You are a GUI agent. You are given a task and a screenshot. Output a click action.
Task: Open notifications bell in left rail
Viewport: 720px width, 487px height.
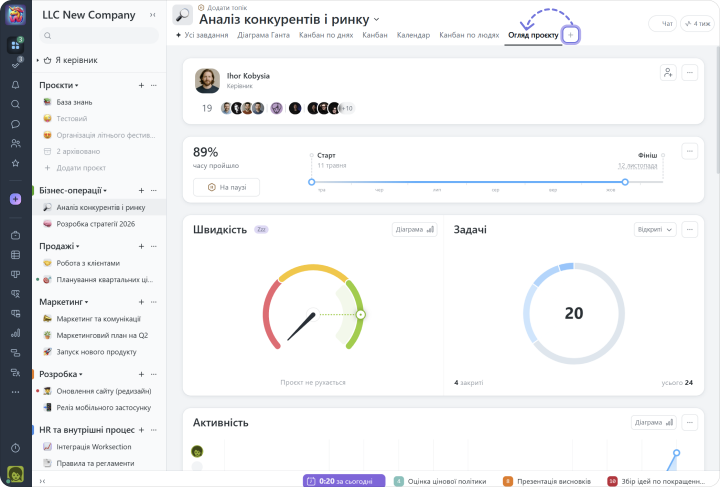click(x=15, y=84)
